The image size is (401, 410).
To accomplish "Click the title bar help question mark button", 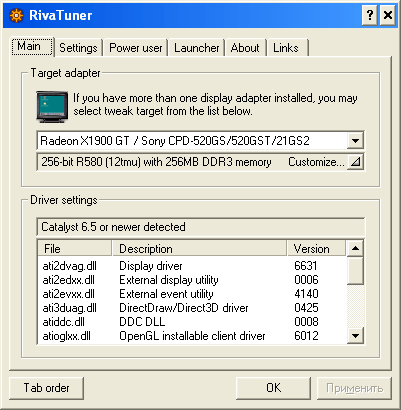I will coord(370,15).
